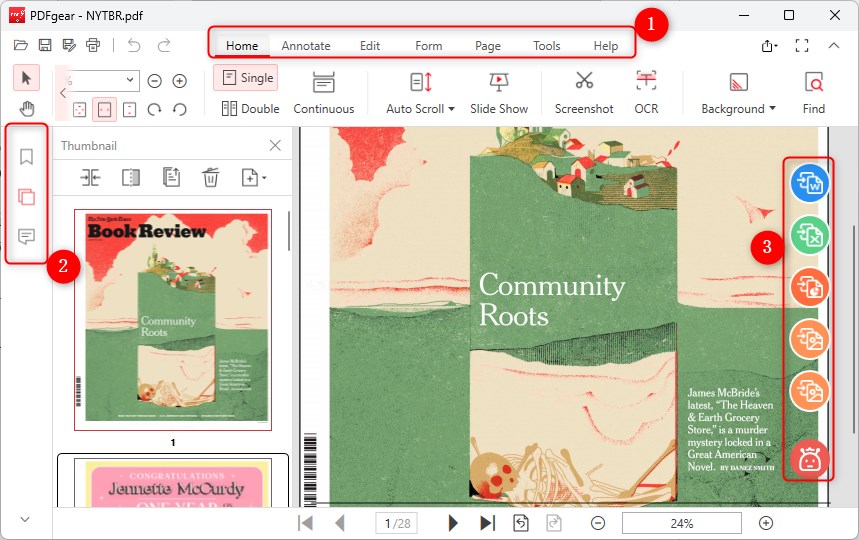Open the Edit tab
Screen dimensions: 859x540
370,46
